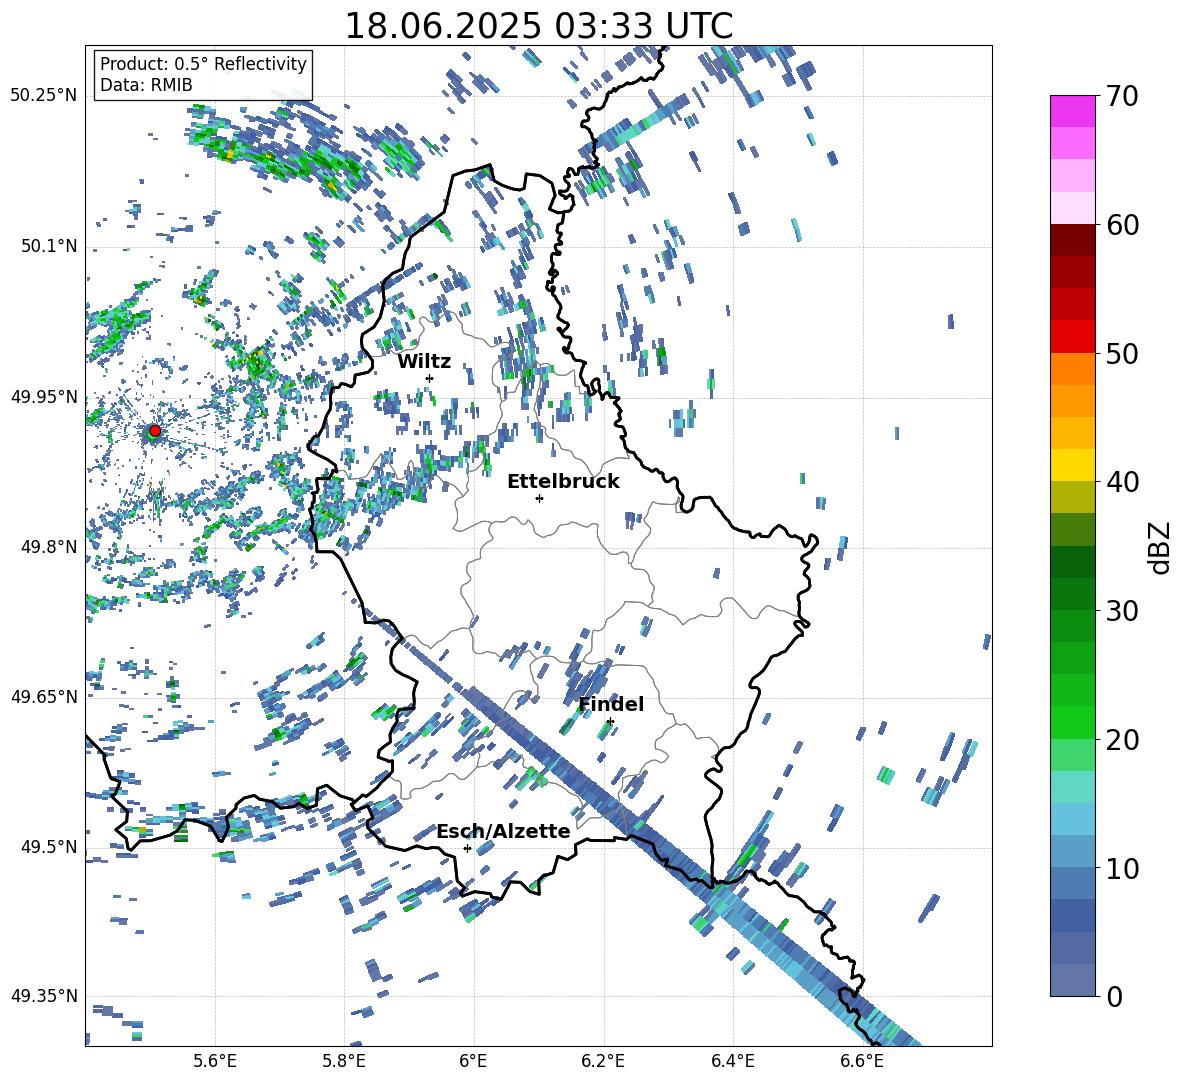The image size is (1184, 1081).
Task: Click the Findel station cross marker
Action: (x=610, y=722)
